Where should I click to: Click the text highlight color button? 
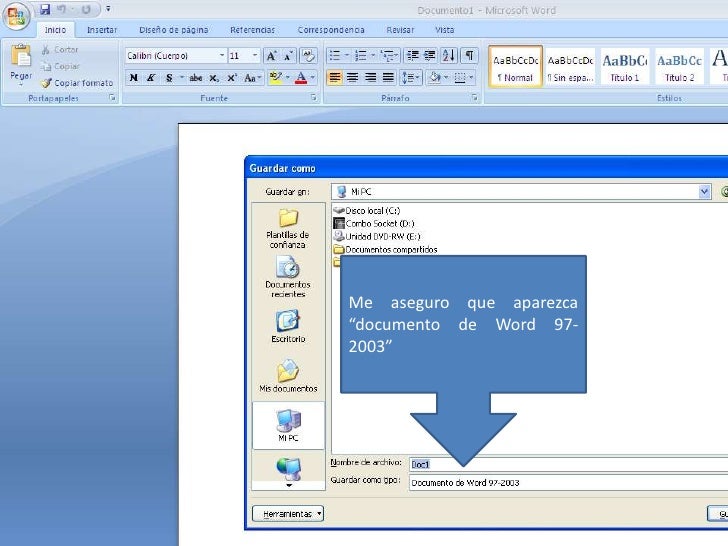click(275, 78)
